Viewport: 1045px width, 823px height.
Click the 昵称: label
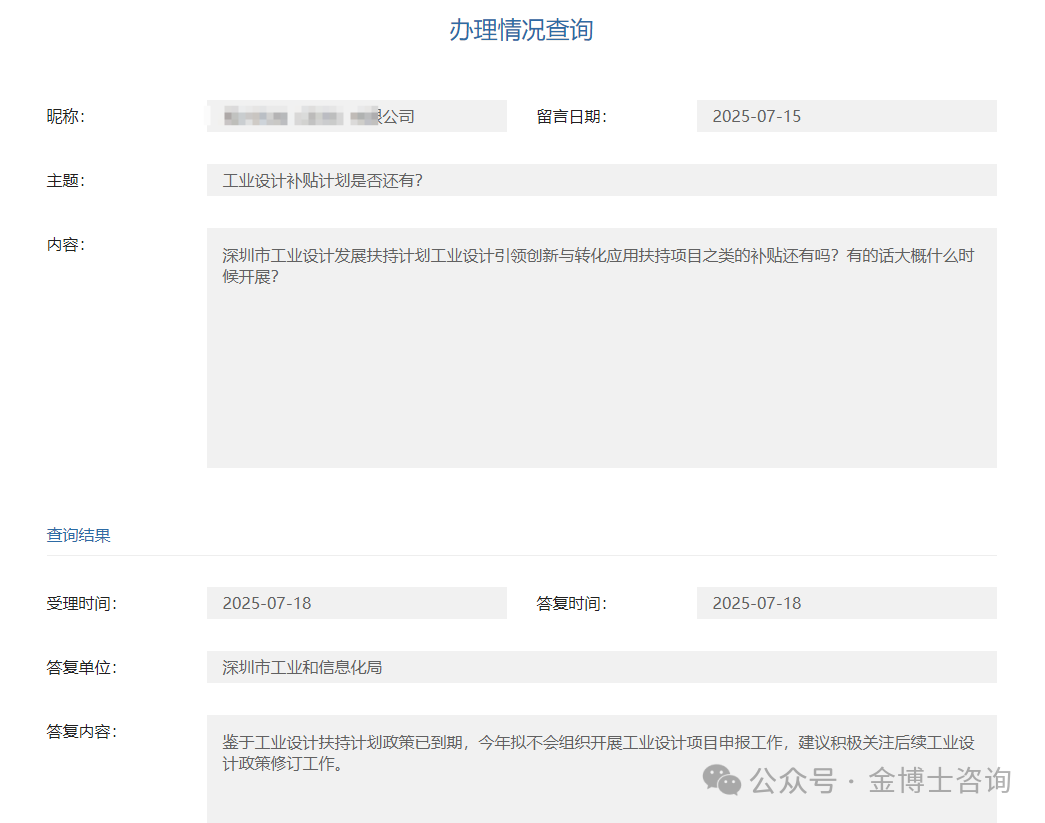click(x=65, y=117)
